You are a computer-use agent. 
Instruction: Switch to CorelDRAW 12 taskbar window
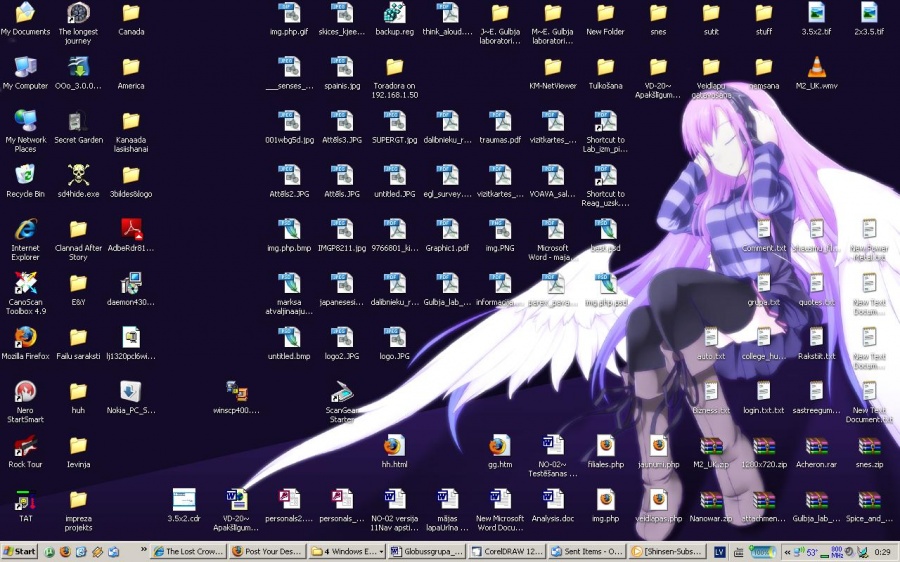[505, 552]
